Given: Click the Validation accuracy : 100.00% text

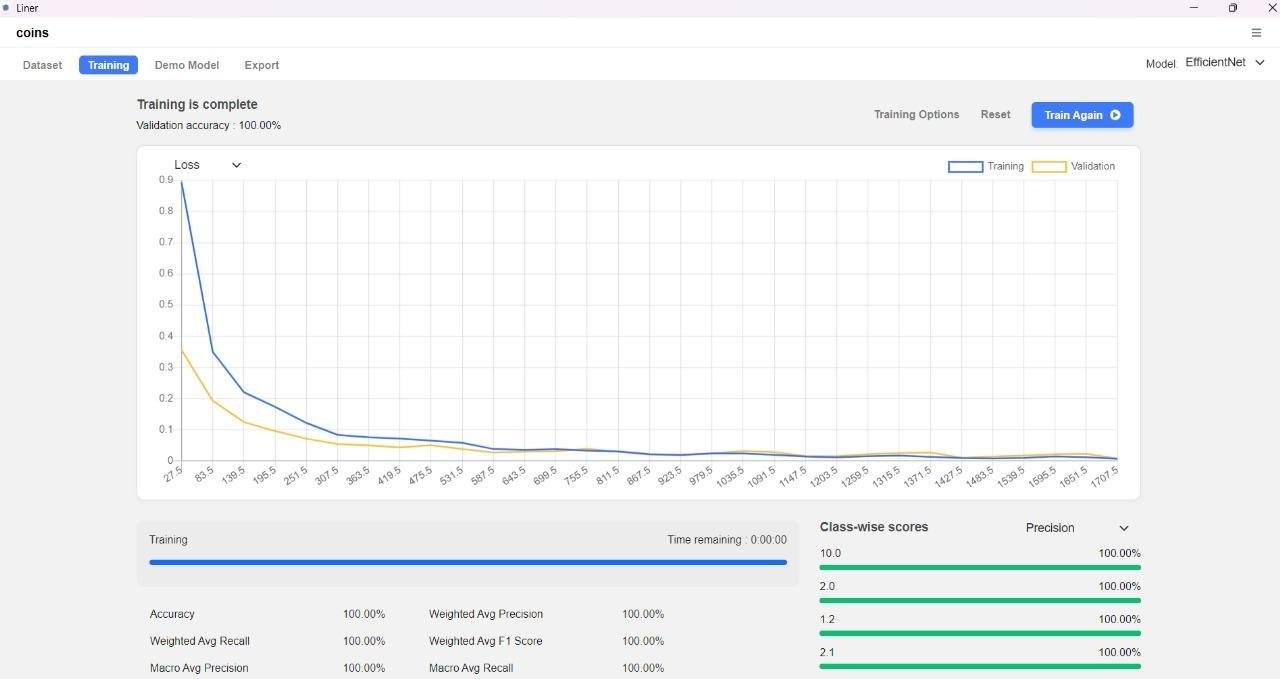Looking at the screenshot, I should pyautogui.click(x=209, y=126).
